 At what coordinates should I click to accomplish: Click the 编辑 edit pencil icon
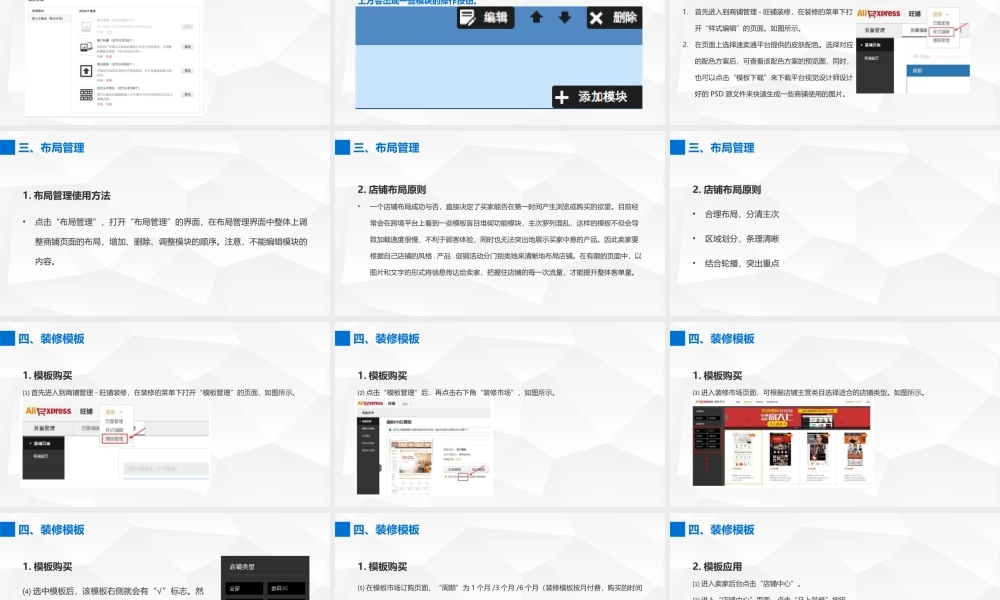pyautogui.click(x=468, y=17)
